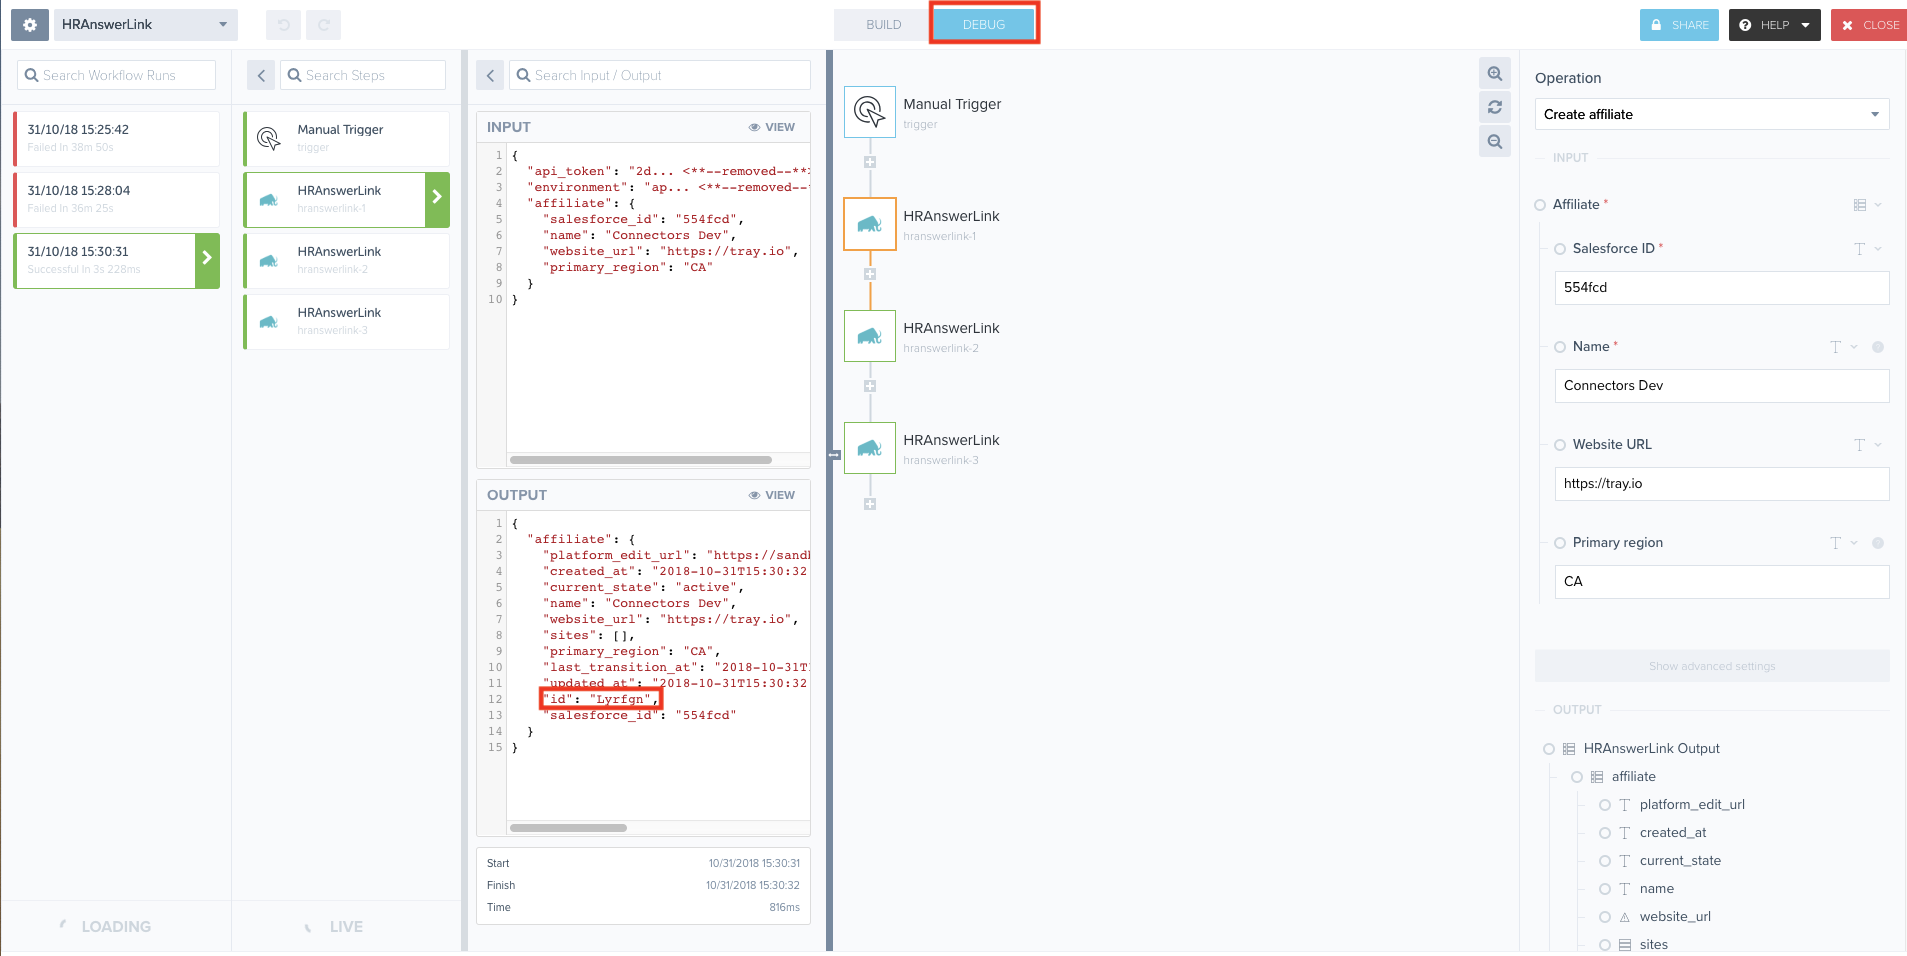Click Show advanced settings
Viewport: 1907px width, 956px height.
click(x=1710, y=665)
